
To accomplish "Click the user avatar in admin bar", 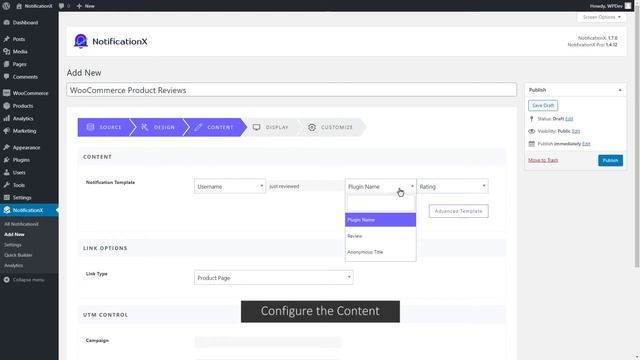I will tap(628, 6).
